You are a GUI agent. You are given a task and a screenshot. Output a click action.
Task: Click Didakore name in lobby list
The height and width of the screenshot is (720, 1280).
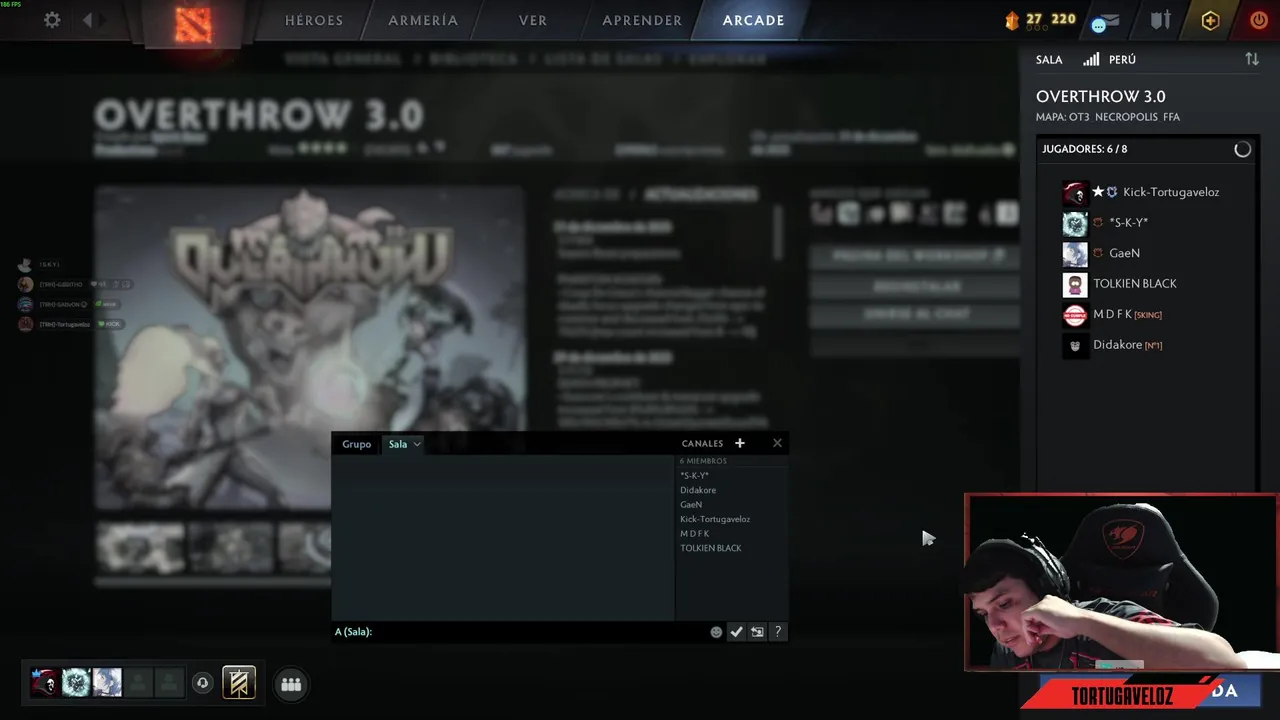coord(1118,345)
